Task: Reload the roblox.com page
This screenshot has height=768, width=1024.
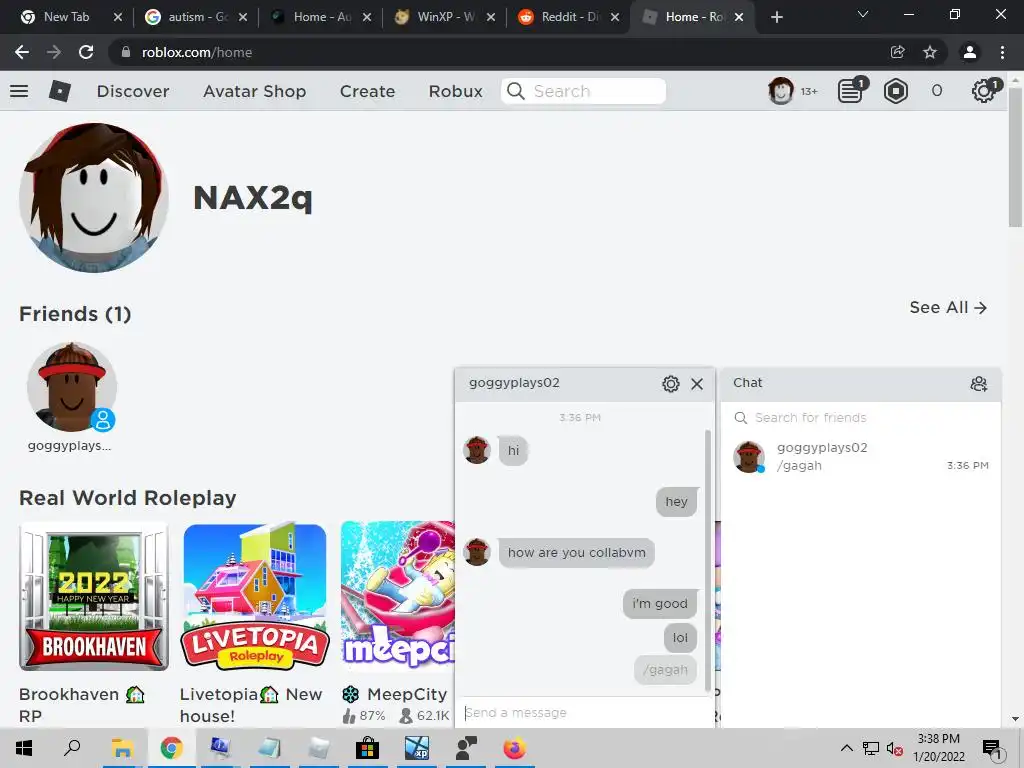Action: (86, 52)
